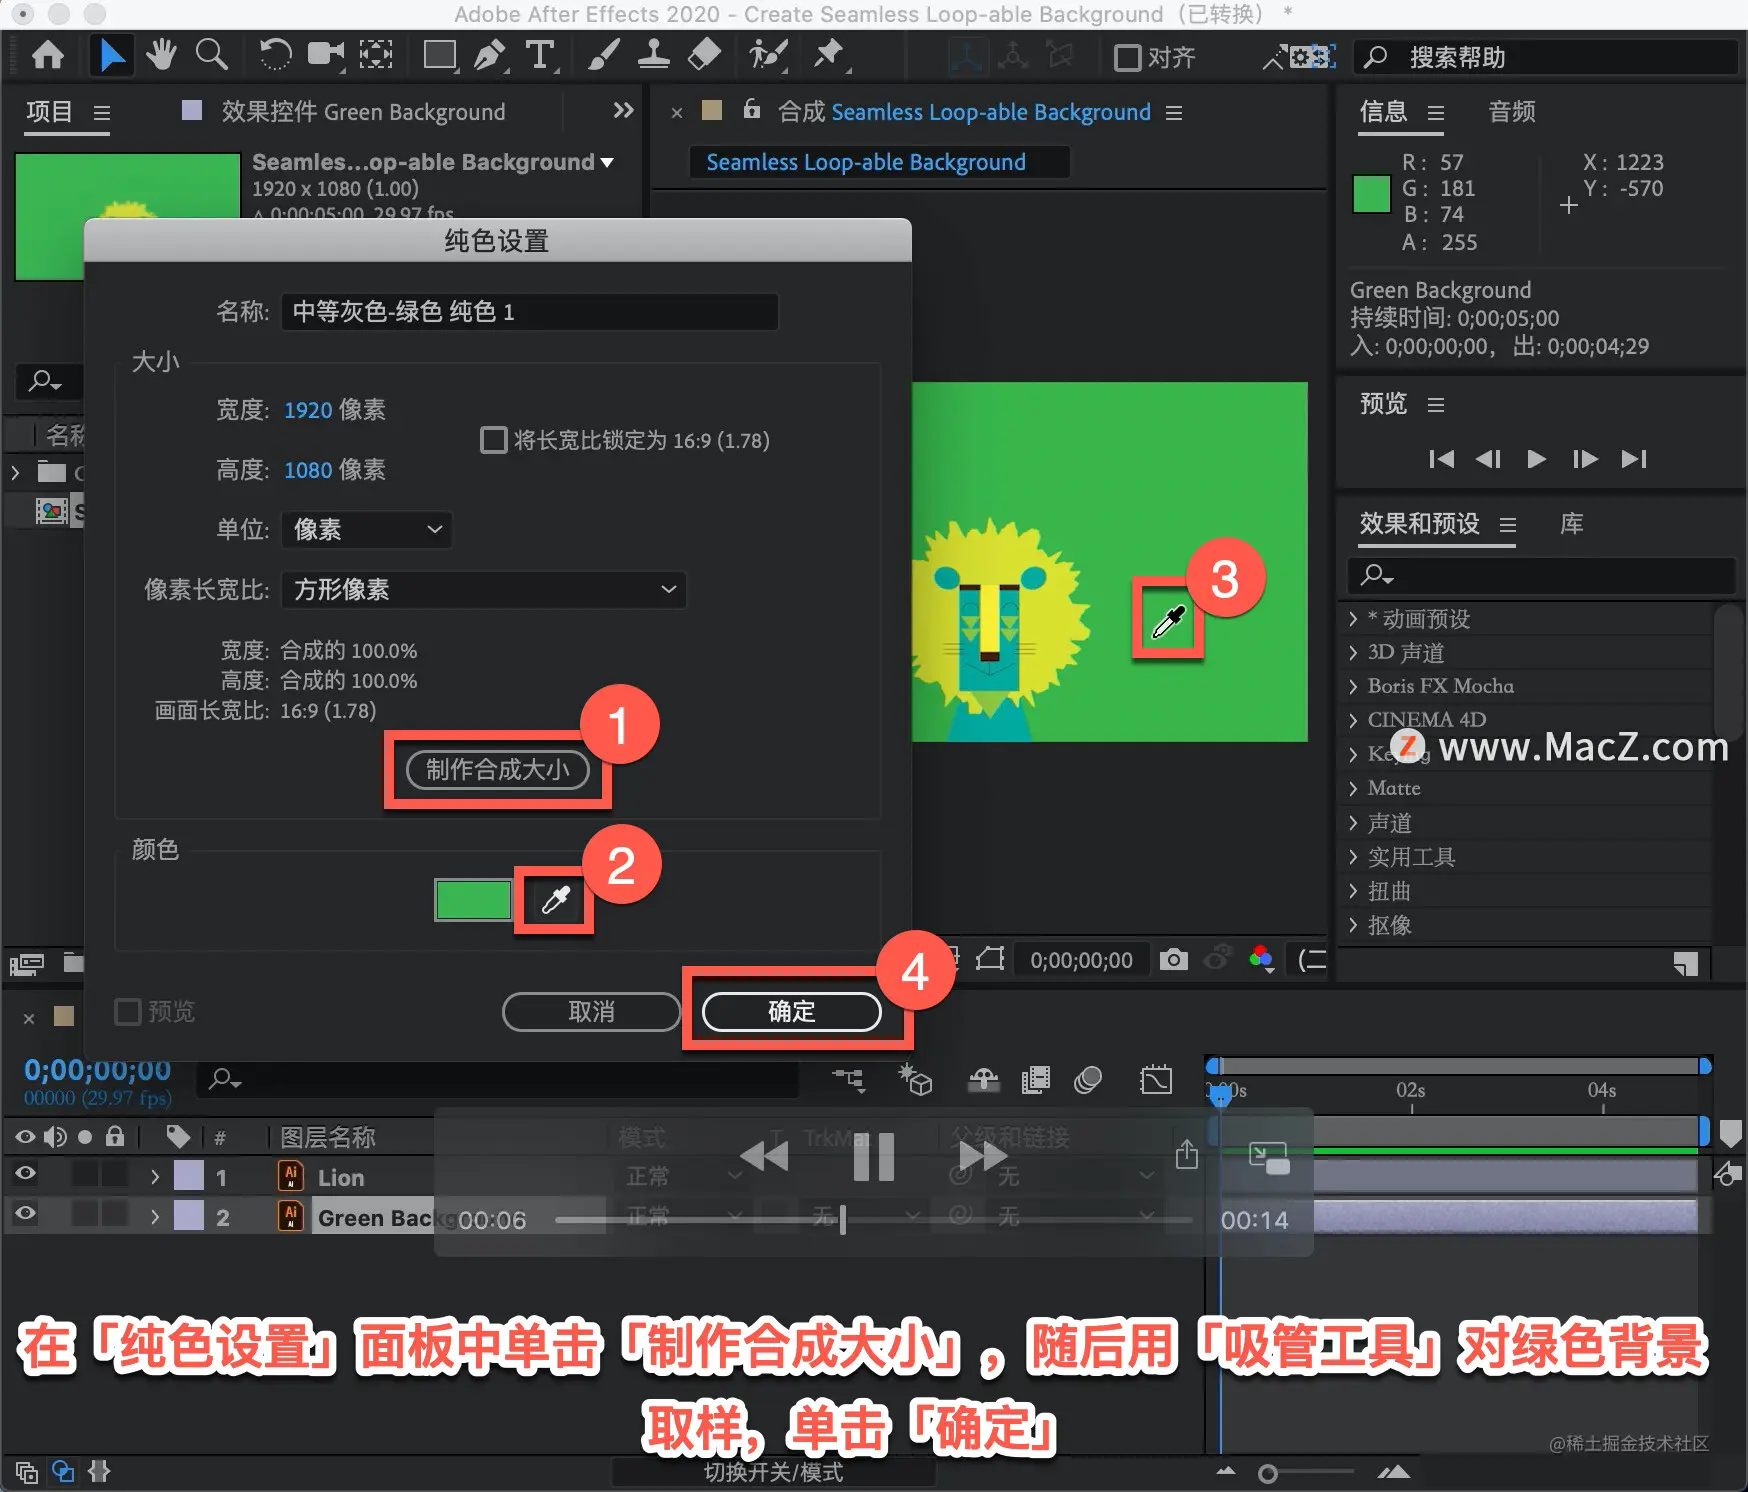This screenshot has height=1492, width=1748.
Task: Select the Pen tool
Action: [490, 55]
